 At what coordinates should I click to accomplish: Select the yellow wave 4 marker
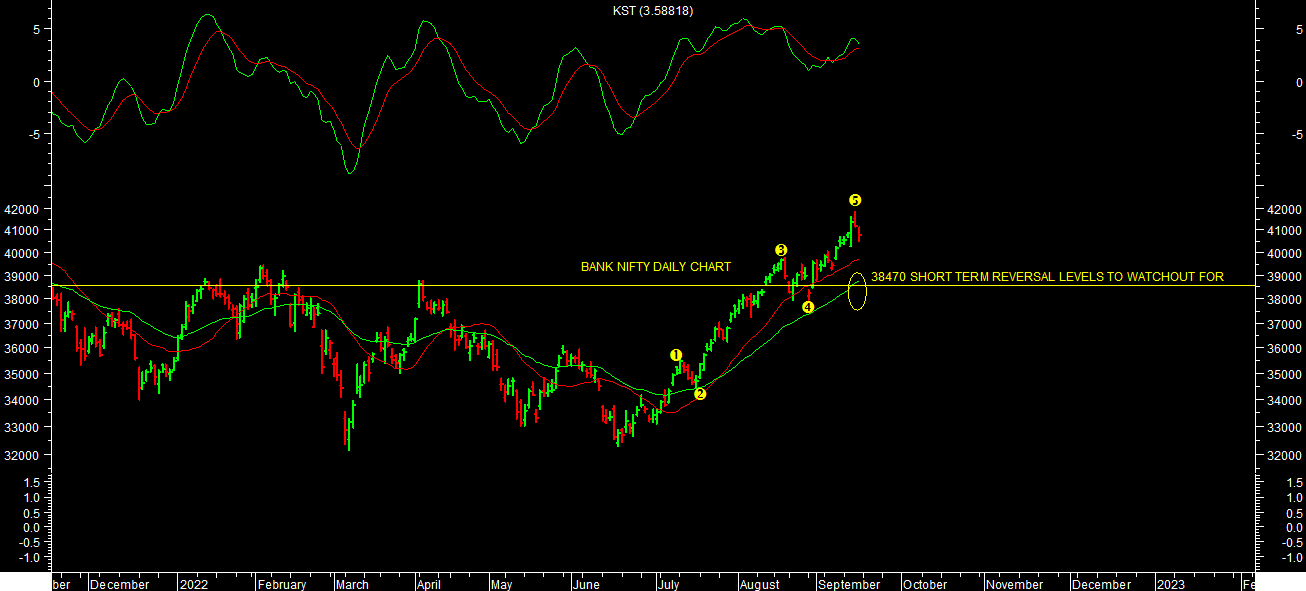pos(808,307)
